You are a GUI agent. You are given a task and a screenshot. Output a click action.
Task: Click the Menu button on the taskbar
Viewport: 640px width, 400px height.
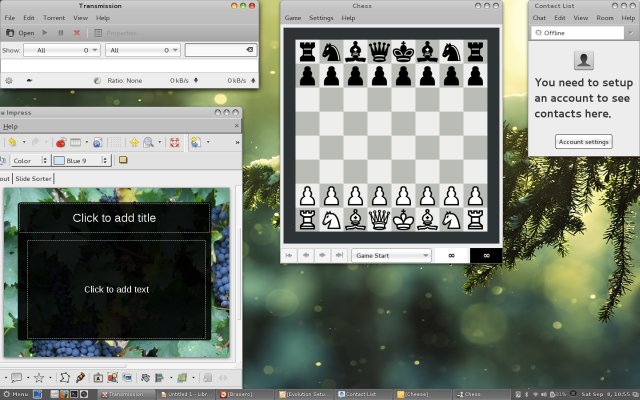[x=16, y=394]
